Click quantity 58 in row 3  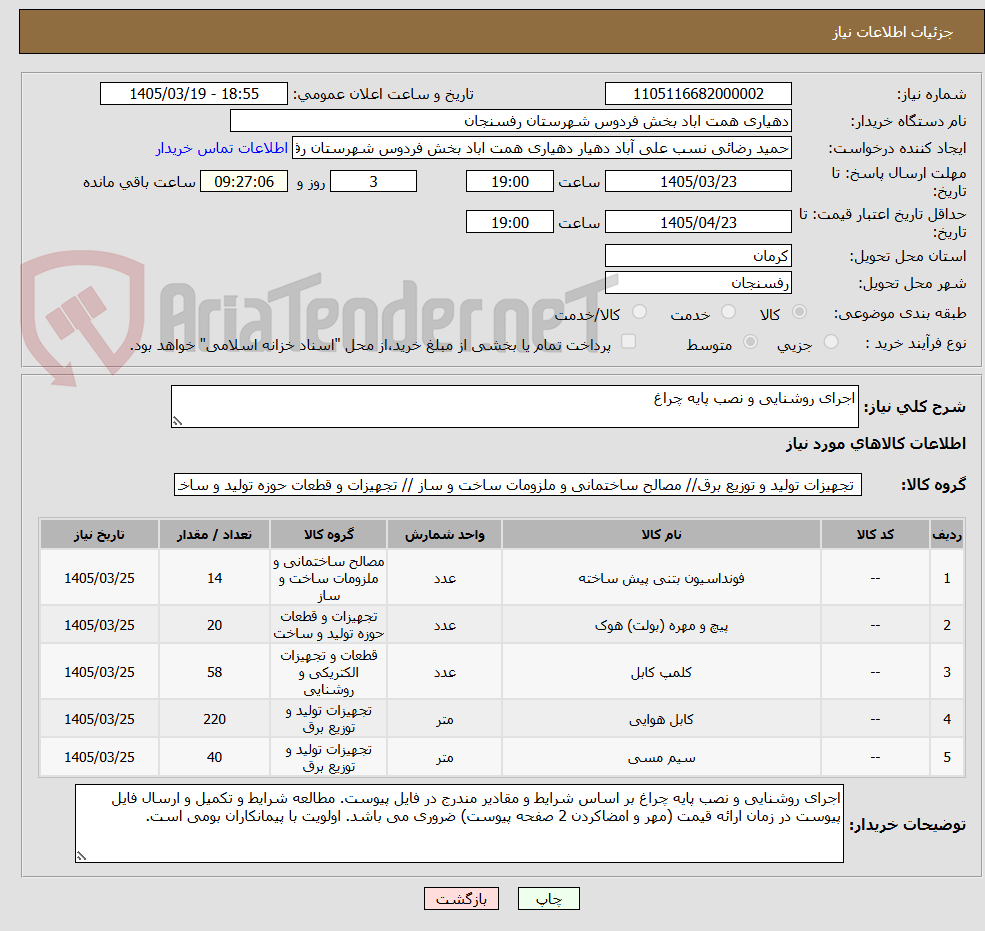tap(214, 672)
